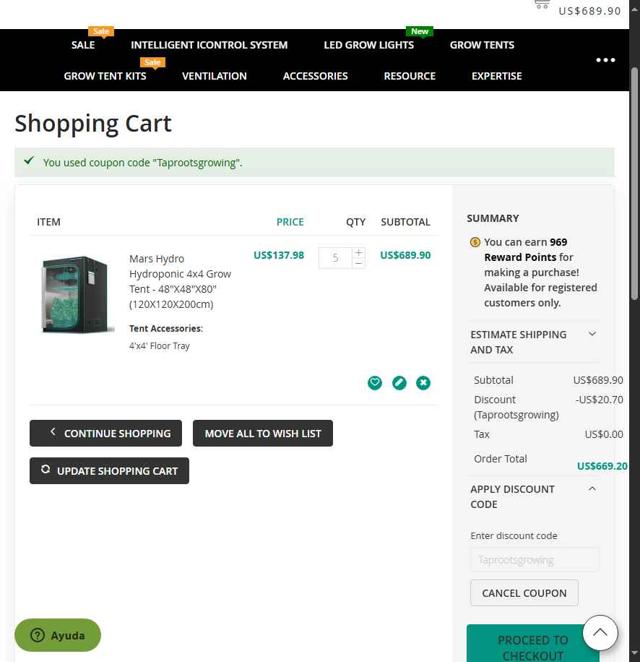Increase quantity with the plus button
The width and height of the screenshot is (640, 662).
(x=358, y=252)
